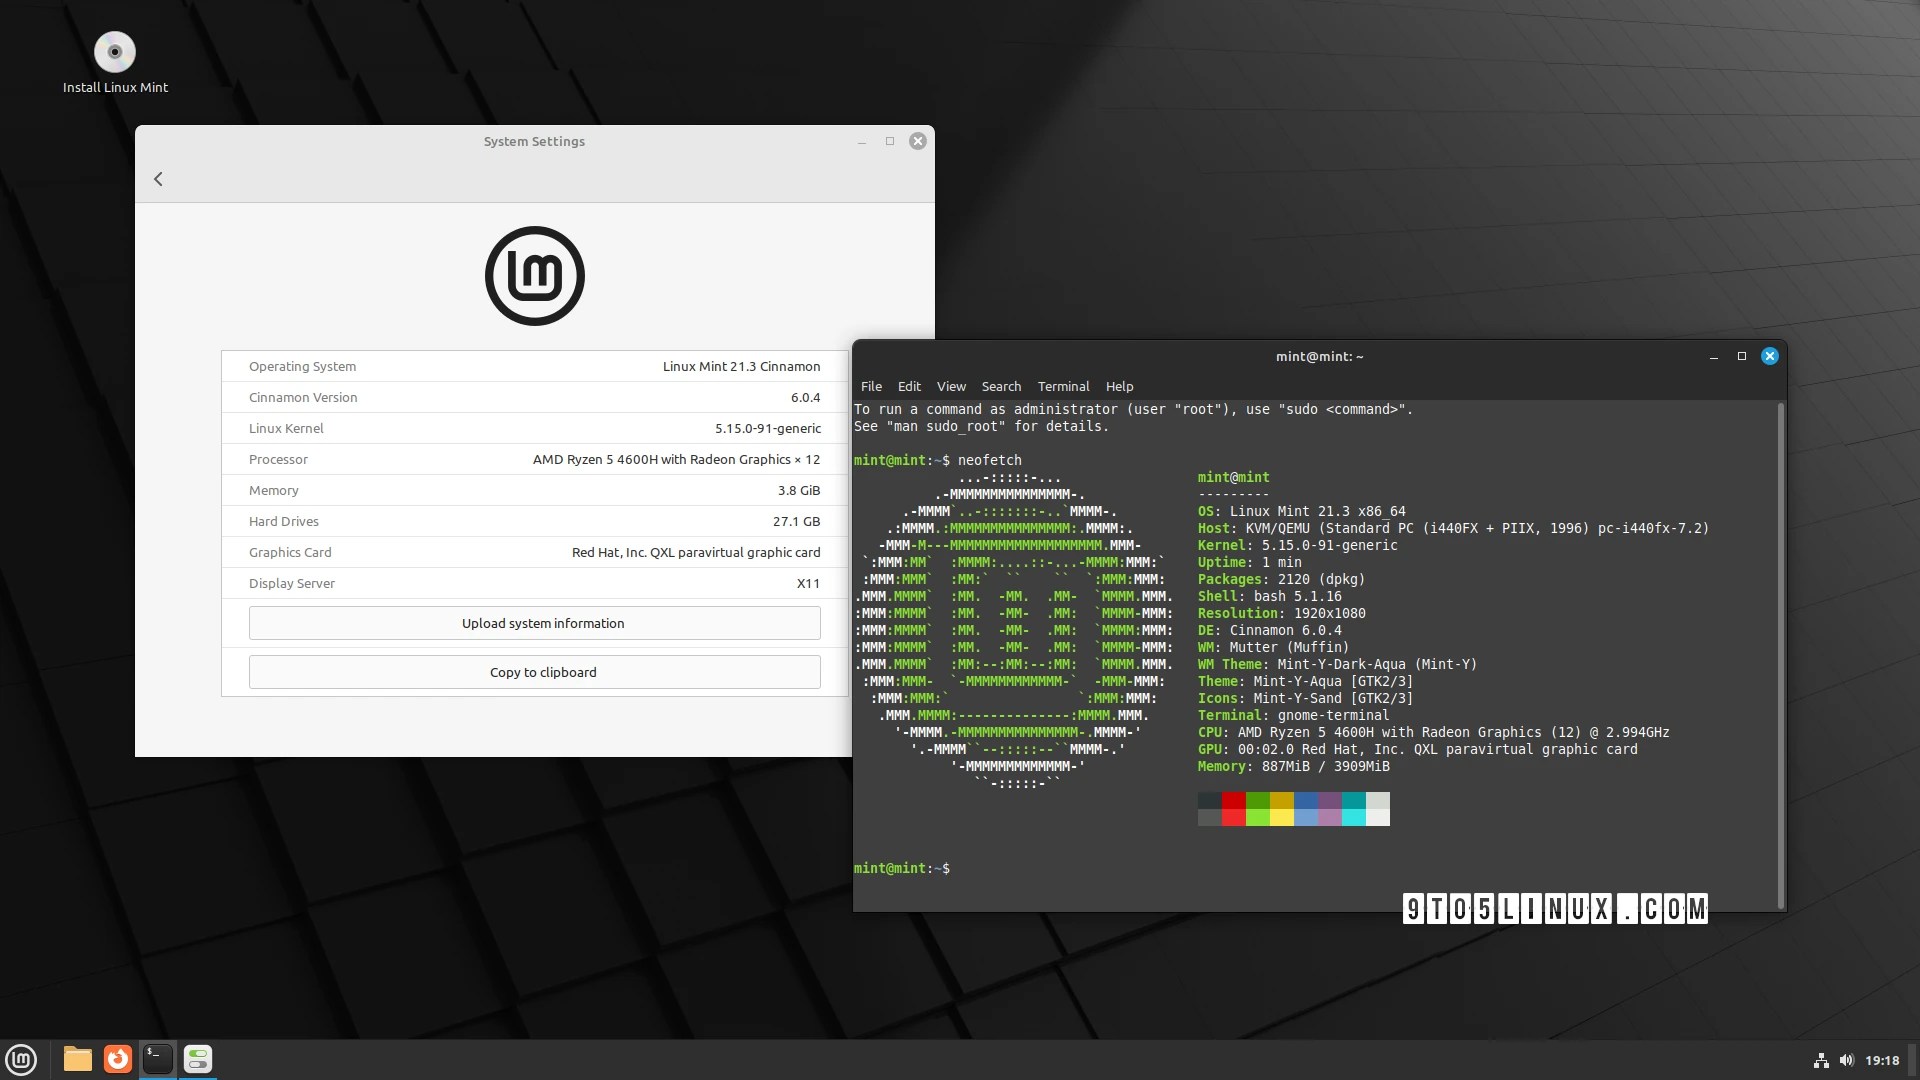Open the Install Linux Mint desktop icon
This screenshot has width=1920, height=1080.
115,53
